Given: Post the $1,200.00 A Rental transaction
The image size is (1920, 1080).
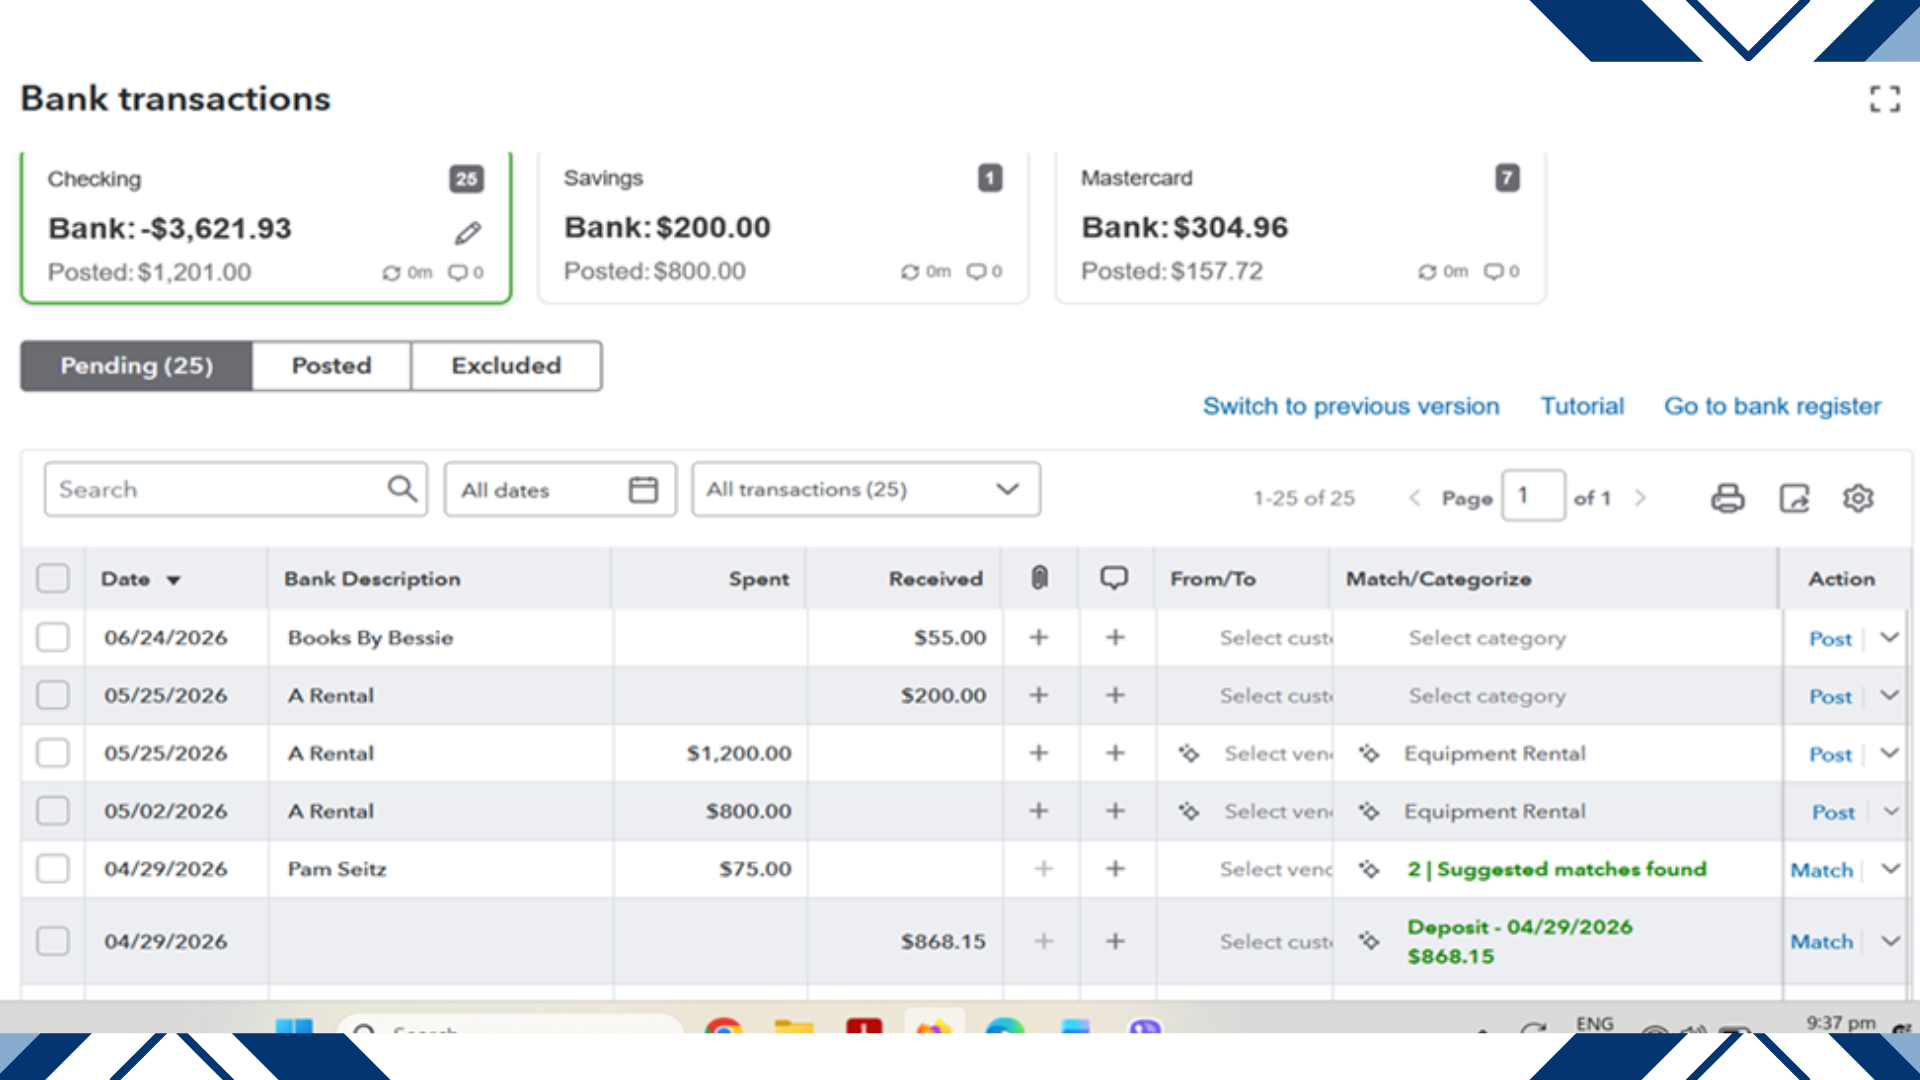Looking at the screenshot, I should [1830, 754].
